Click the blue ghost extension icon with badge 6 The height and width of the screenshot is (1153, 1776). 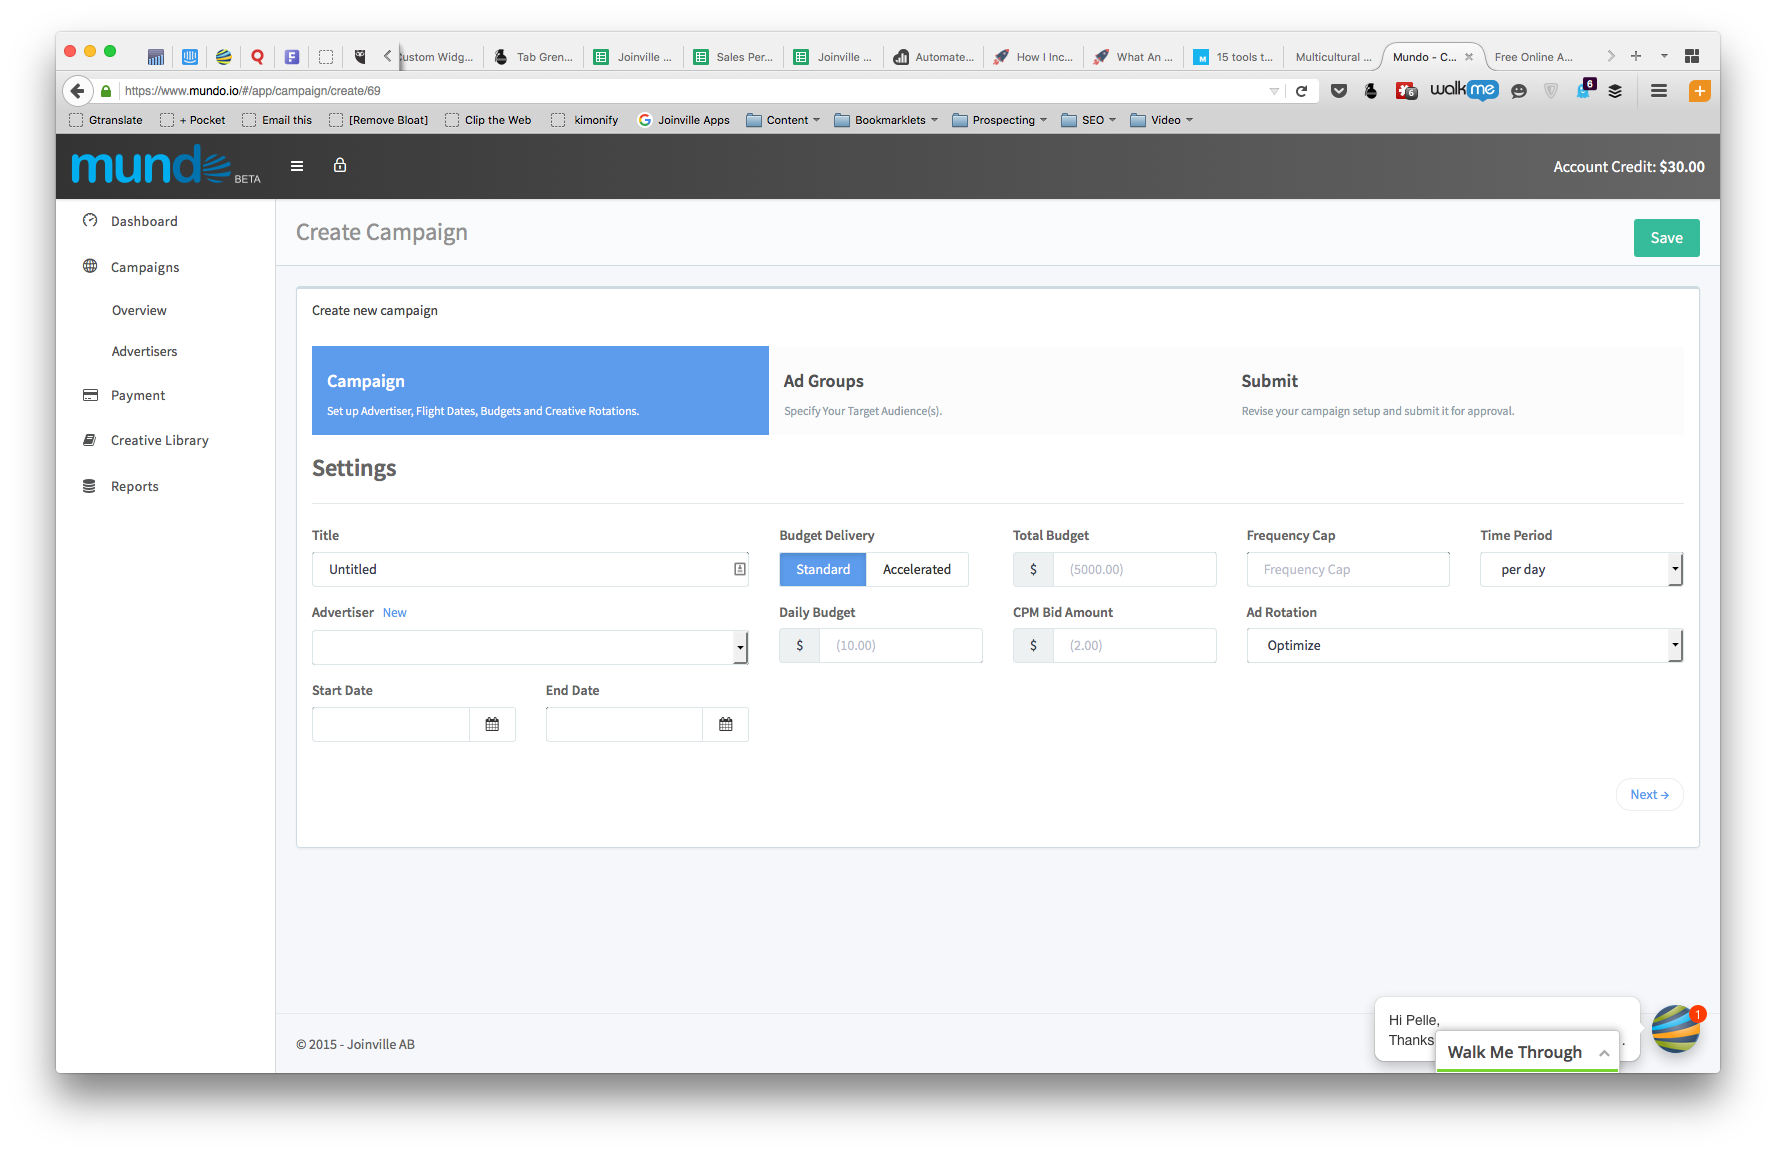1585,89
